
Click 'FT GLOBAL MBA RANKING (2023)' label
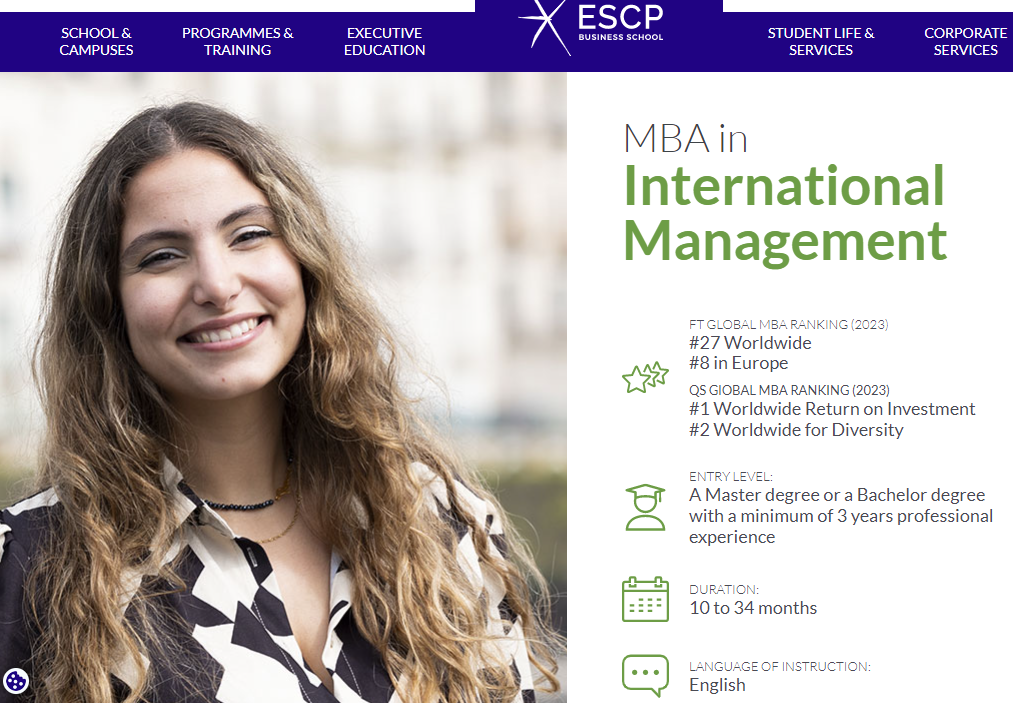click(x=788, y=324)
